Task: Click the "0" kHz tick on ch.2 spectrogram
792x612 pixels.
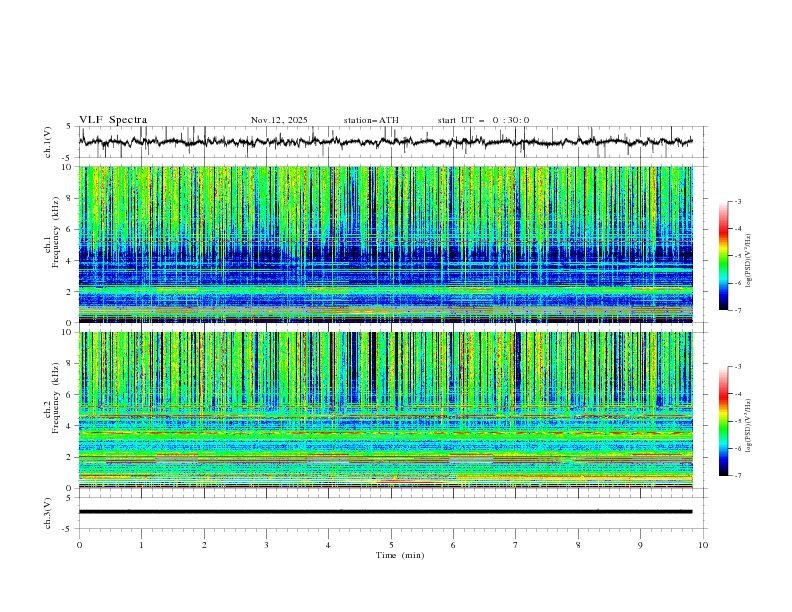Action: 71,488
